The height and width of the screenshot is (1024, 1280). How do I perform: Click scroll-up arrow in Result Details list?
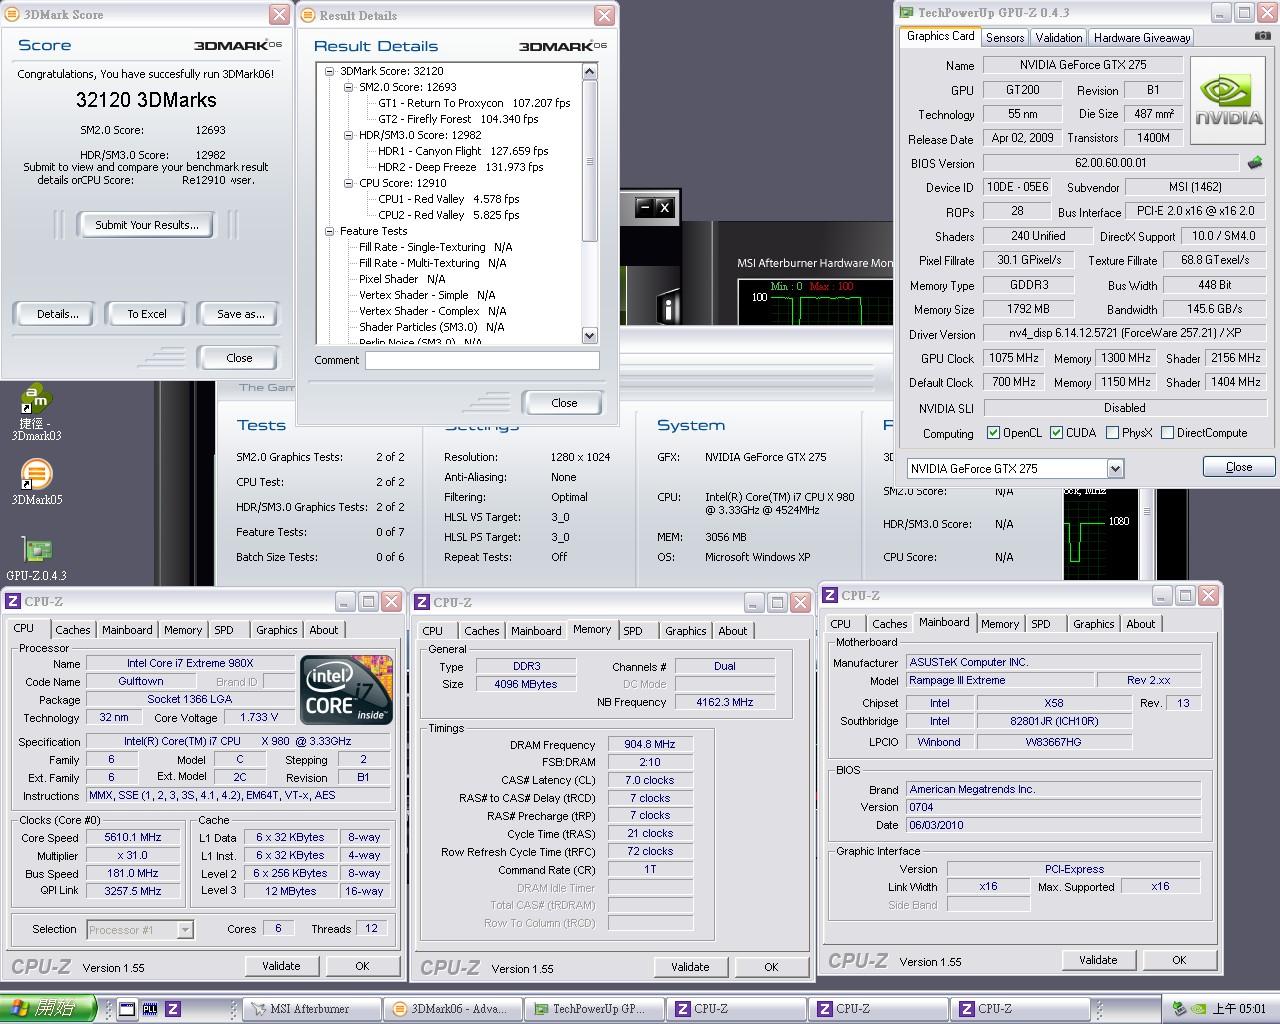[589, 72]
